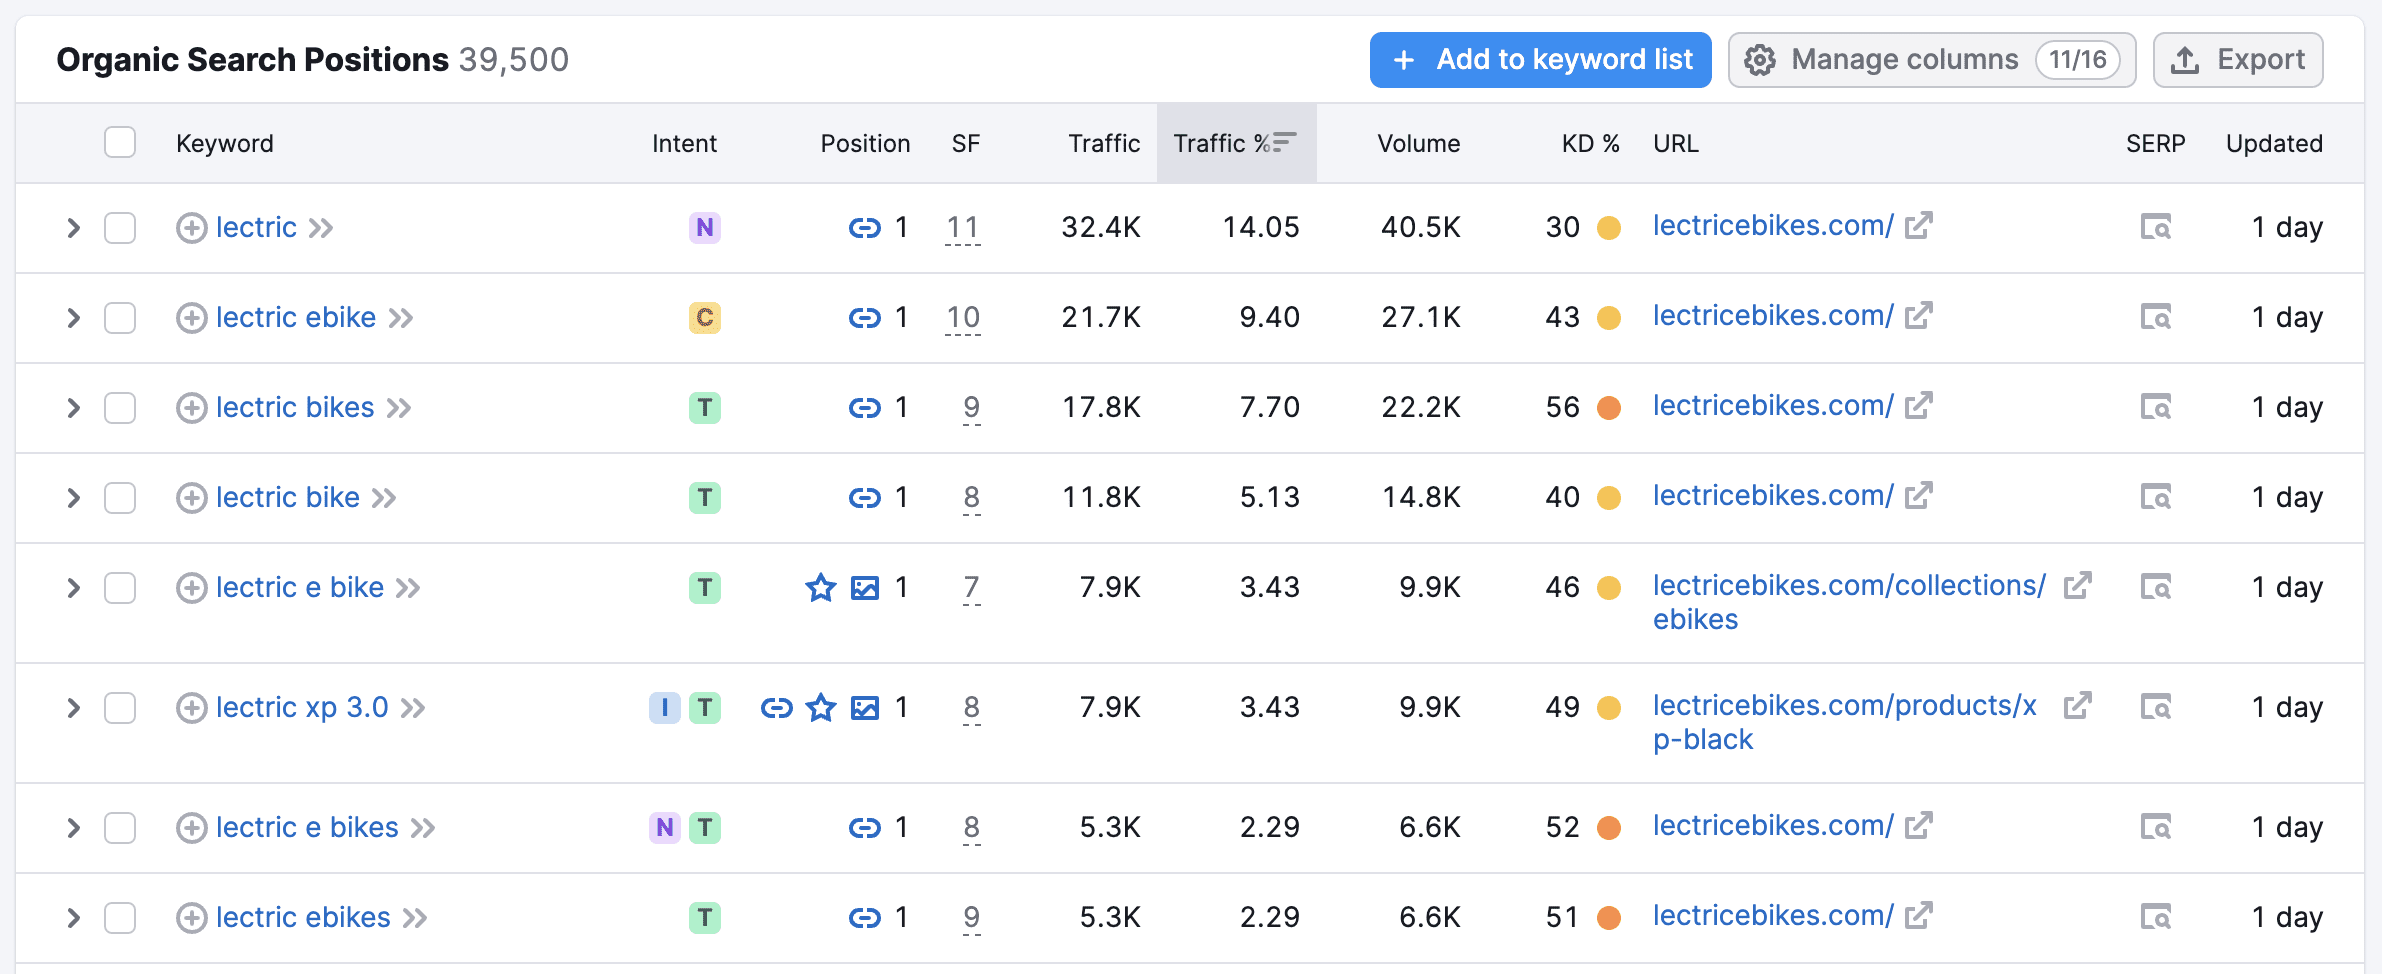2382x974 pixels.
Task: Sort by Volume column header
Action: click(1417, 143)
